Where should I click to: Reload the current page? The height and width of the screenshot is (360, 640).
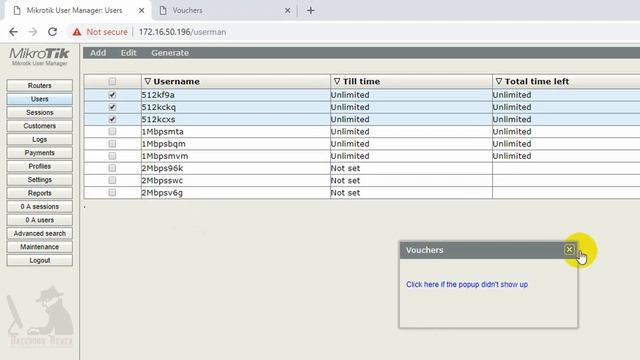(52, 32)
